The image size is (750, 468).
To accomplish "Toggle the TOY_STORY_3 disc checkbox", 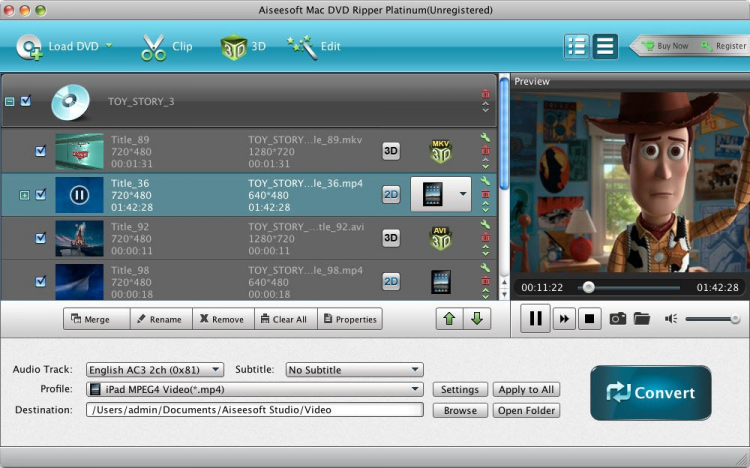I will tap(26, 101).
